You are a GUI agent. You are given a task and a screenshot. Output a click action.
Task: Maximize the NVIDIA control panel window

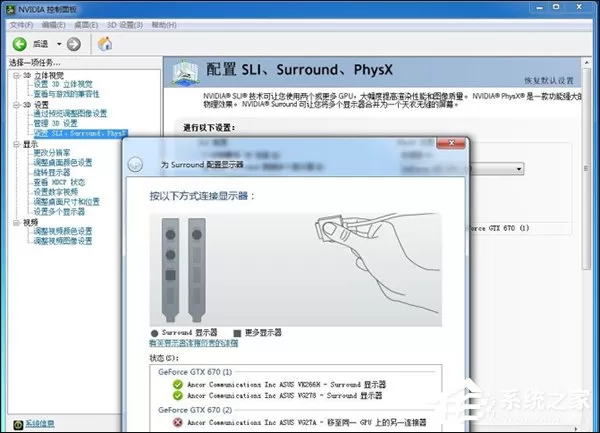pyautogui.click(x=557, y=7)
